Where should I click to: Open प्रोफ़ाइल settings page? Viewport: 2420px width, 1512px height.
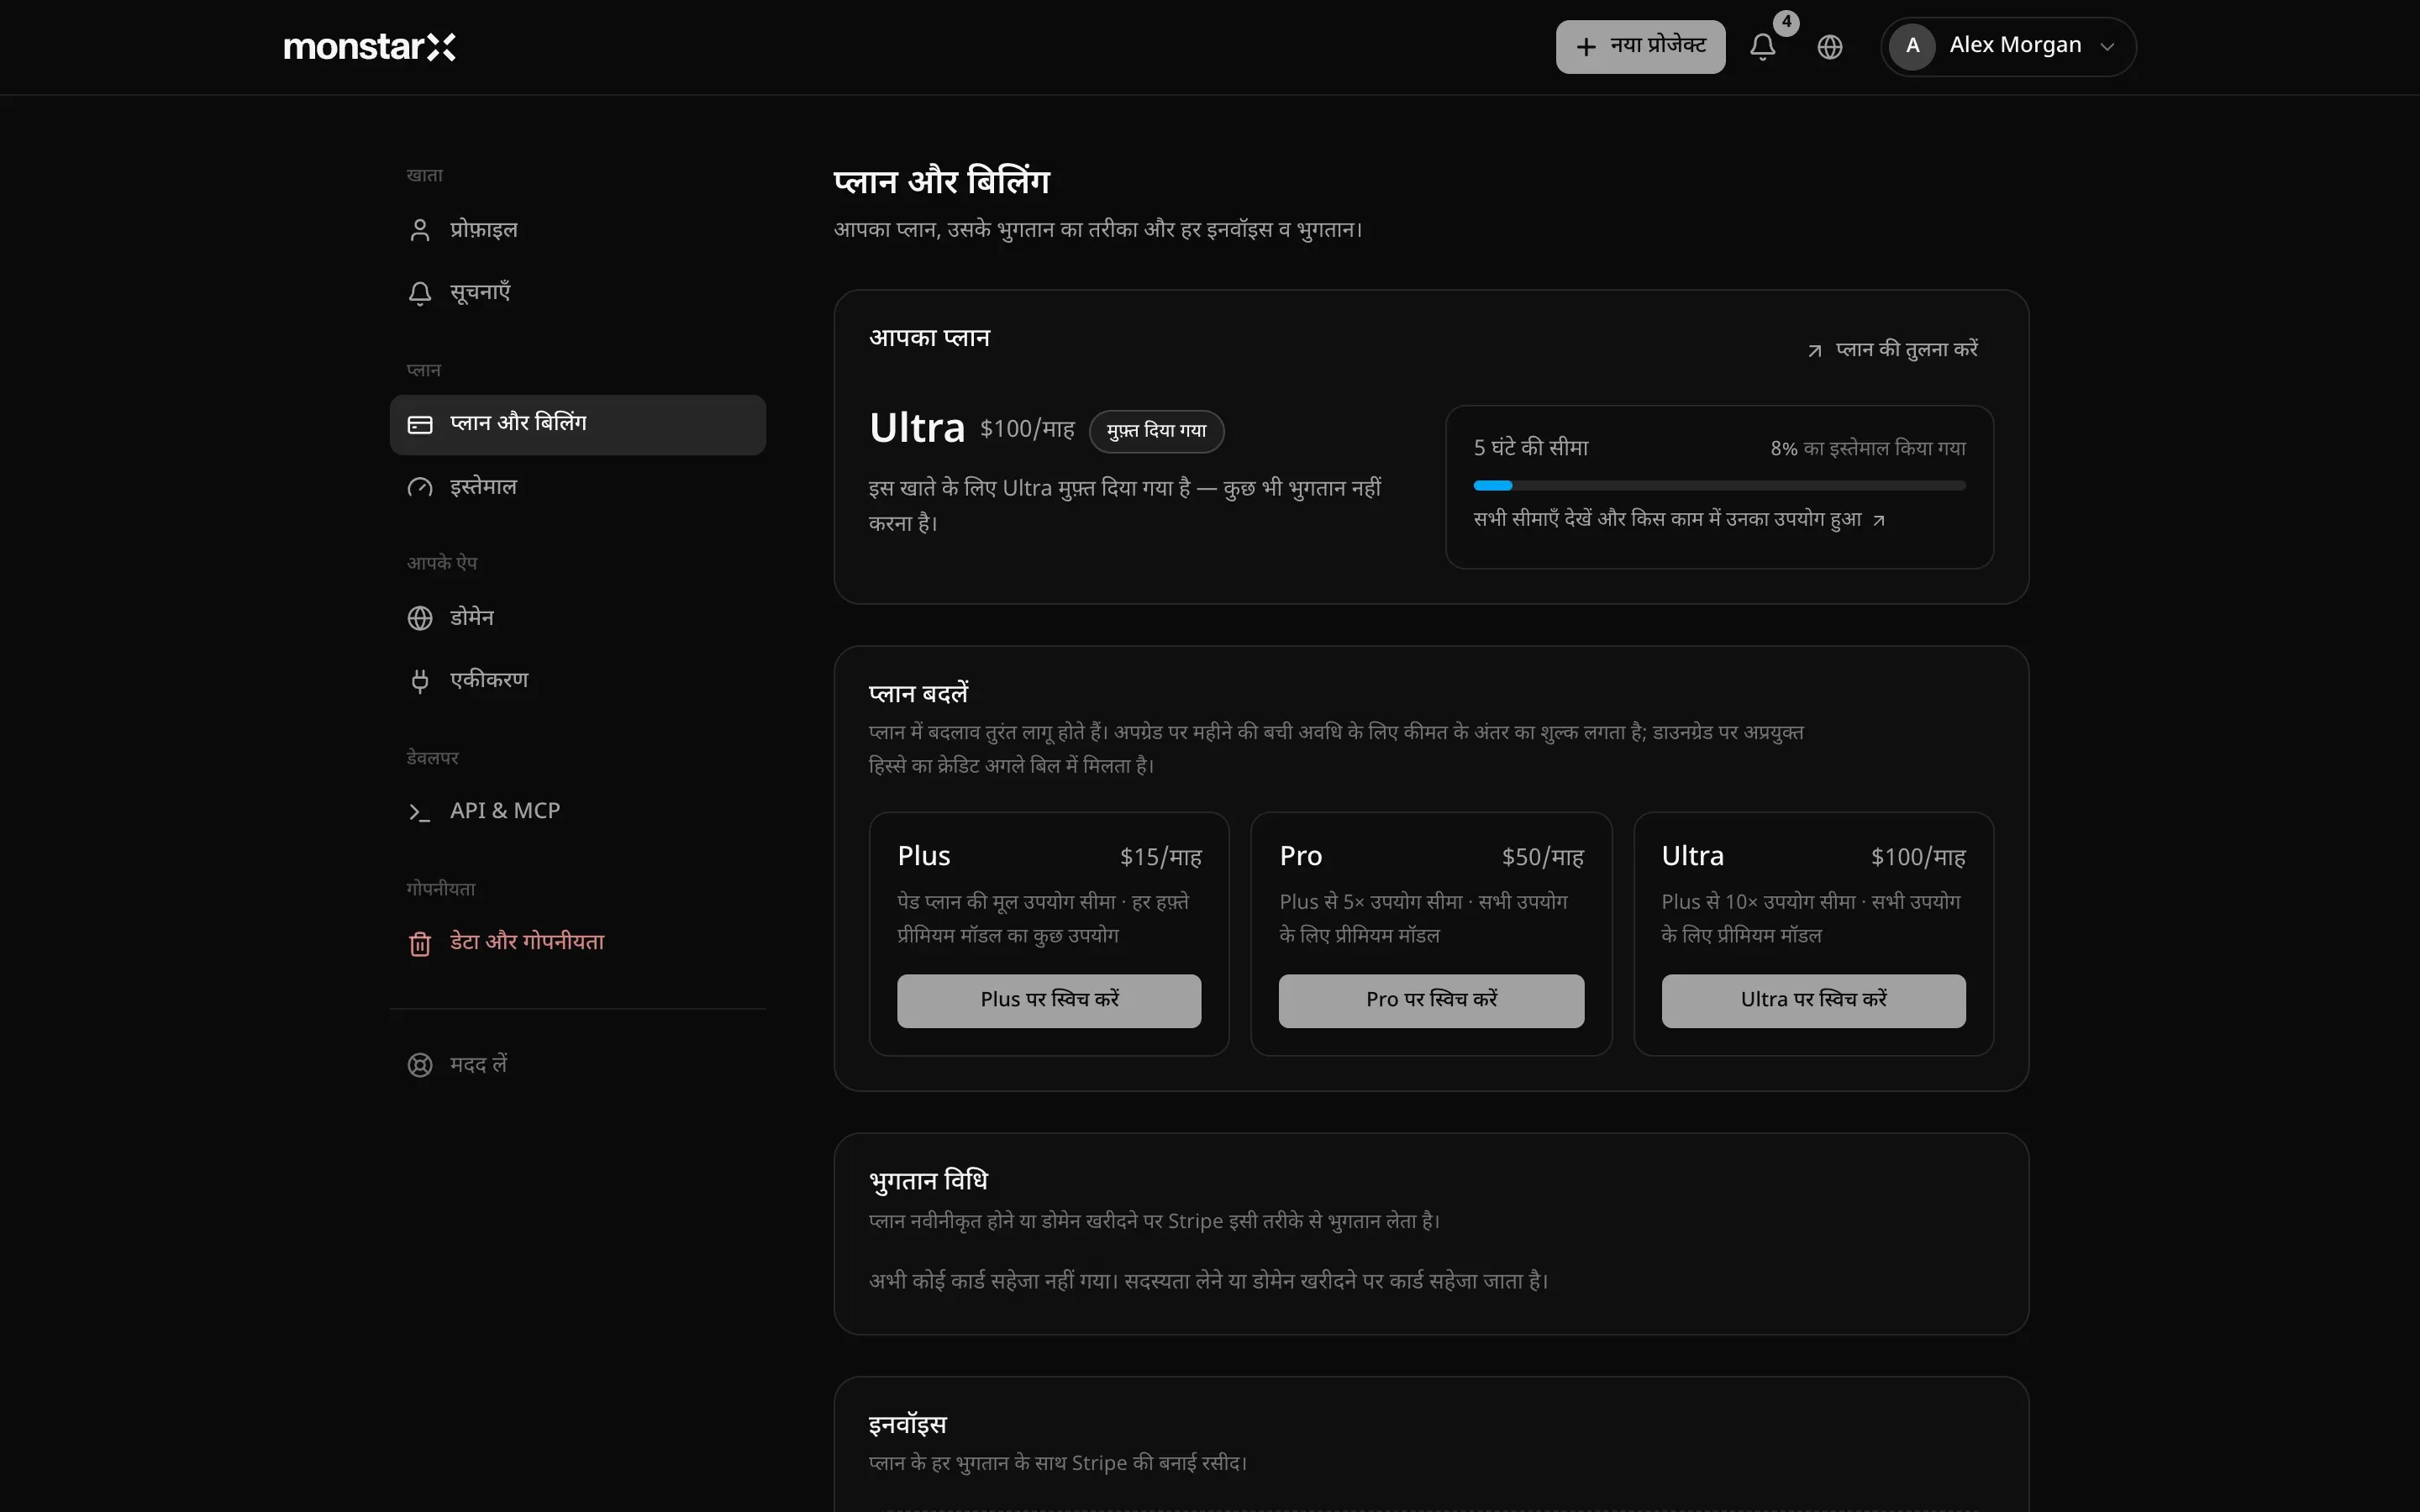point(578,230)
